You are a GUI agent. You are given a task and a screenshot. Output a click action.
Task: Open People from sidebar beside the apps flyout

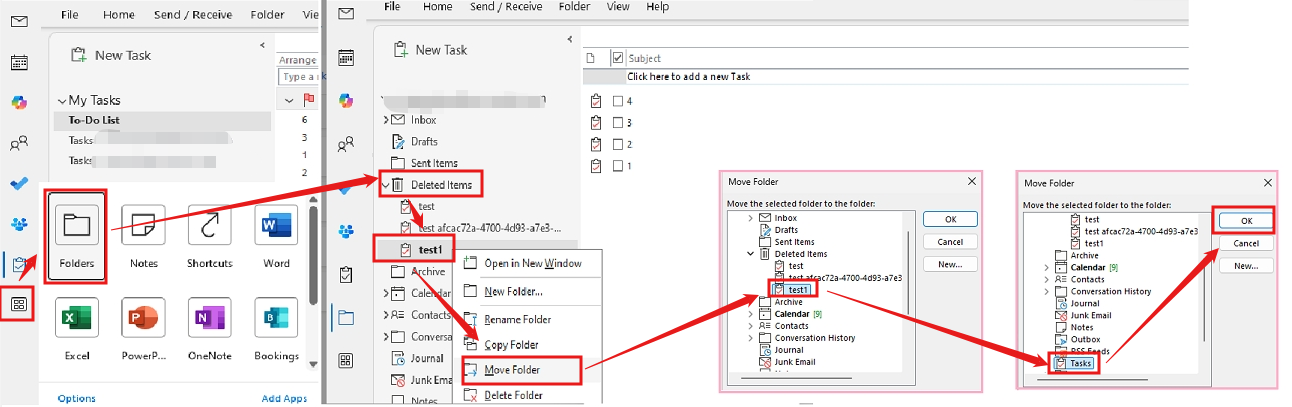(x=19, y=144)
